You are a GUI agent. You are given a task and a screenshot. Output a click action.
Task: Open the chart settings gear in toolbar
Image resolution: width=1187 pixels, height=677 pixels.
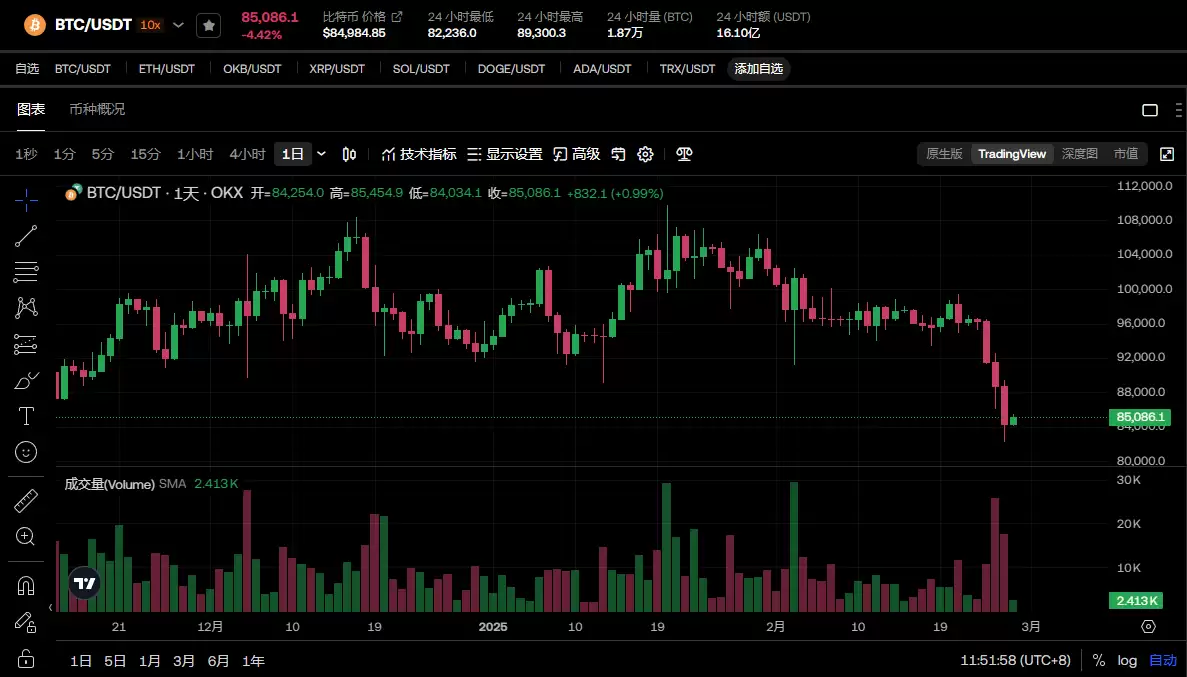point(646,154)
